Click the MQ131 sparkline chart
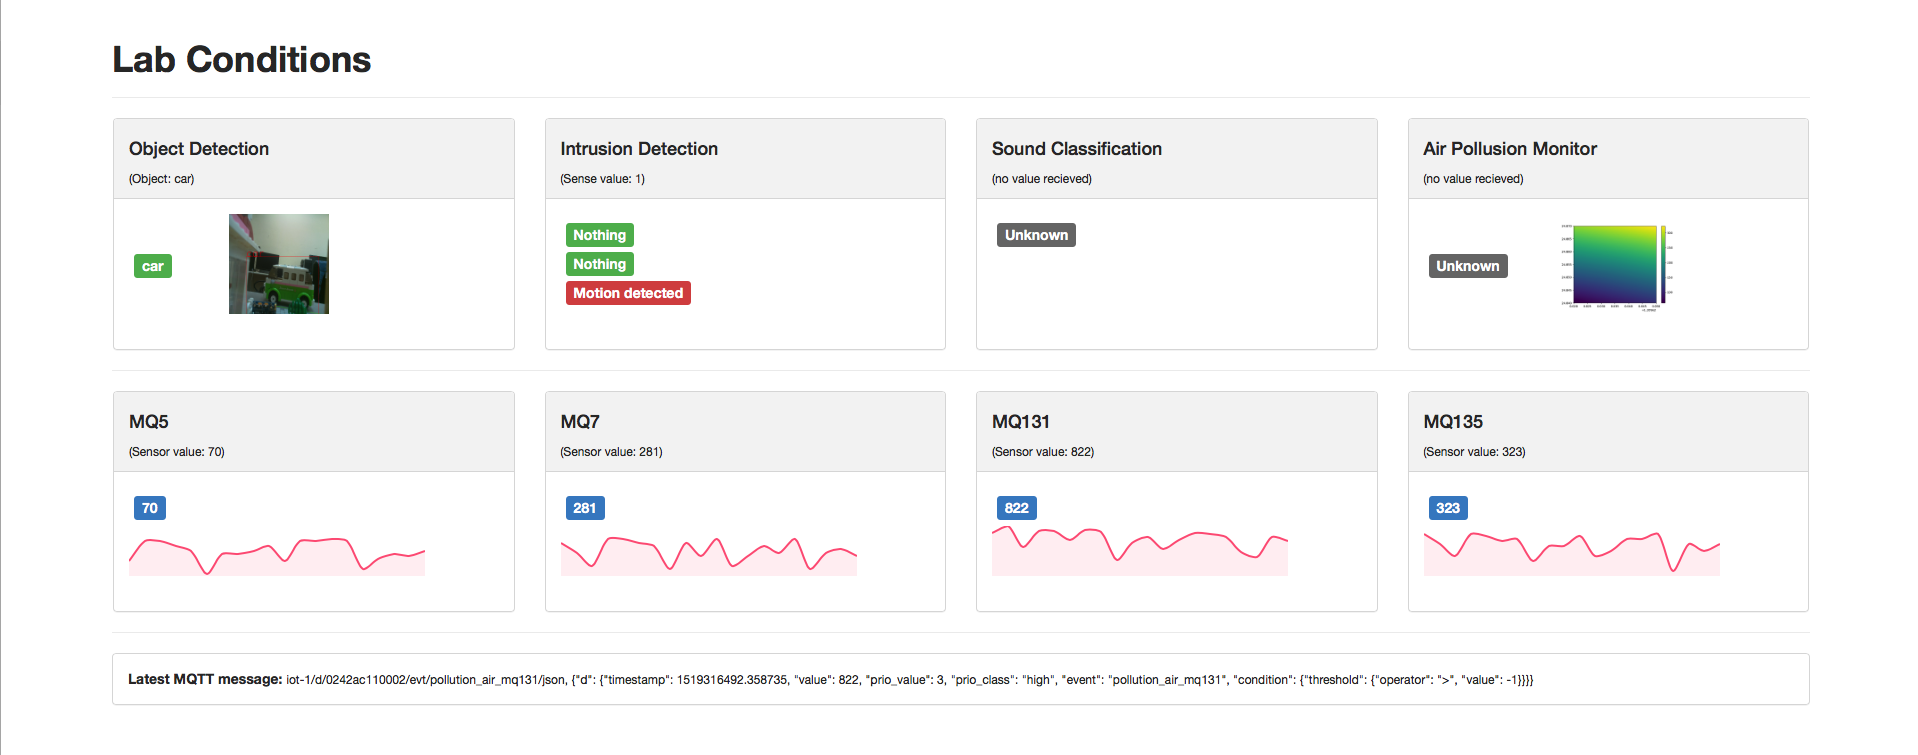The image size is (1918, 755). coord(1140,550)
